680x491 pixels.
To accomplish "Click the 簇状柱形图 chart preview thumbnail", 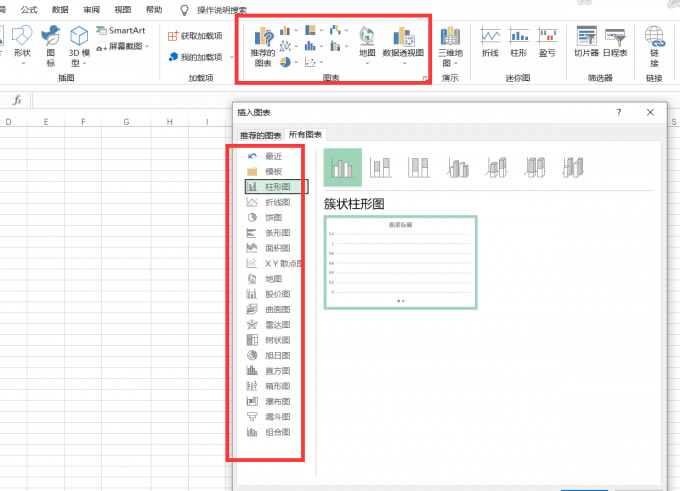I will [400, 262].
